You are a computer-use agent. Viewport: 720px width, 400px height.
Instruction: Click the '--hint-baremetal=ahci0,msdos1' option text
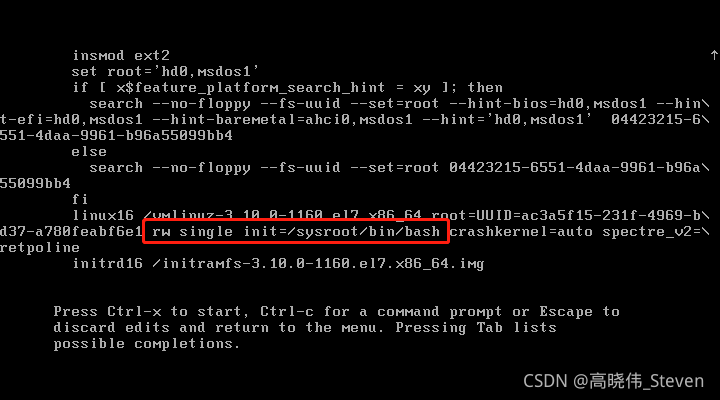click(x=282, y=120)
